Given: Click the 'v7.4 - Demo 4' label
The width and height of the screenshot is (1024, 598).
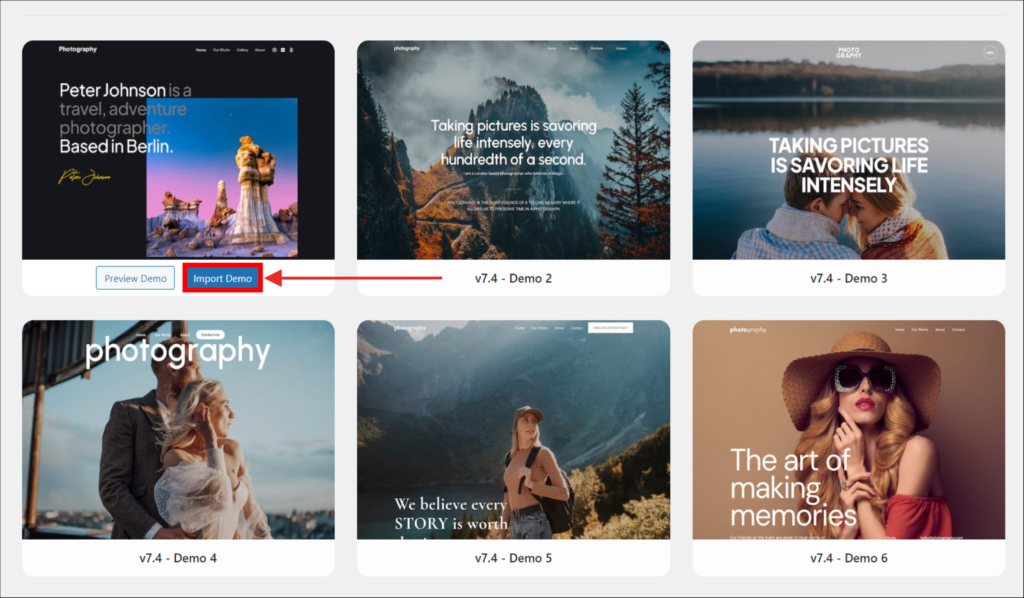Looking at the screenshot, I should 178,558.
